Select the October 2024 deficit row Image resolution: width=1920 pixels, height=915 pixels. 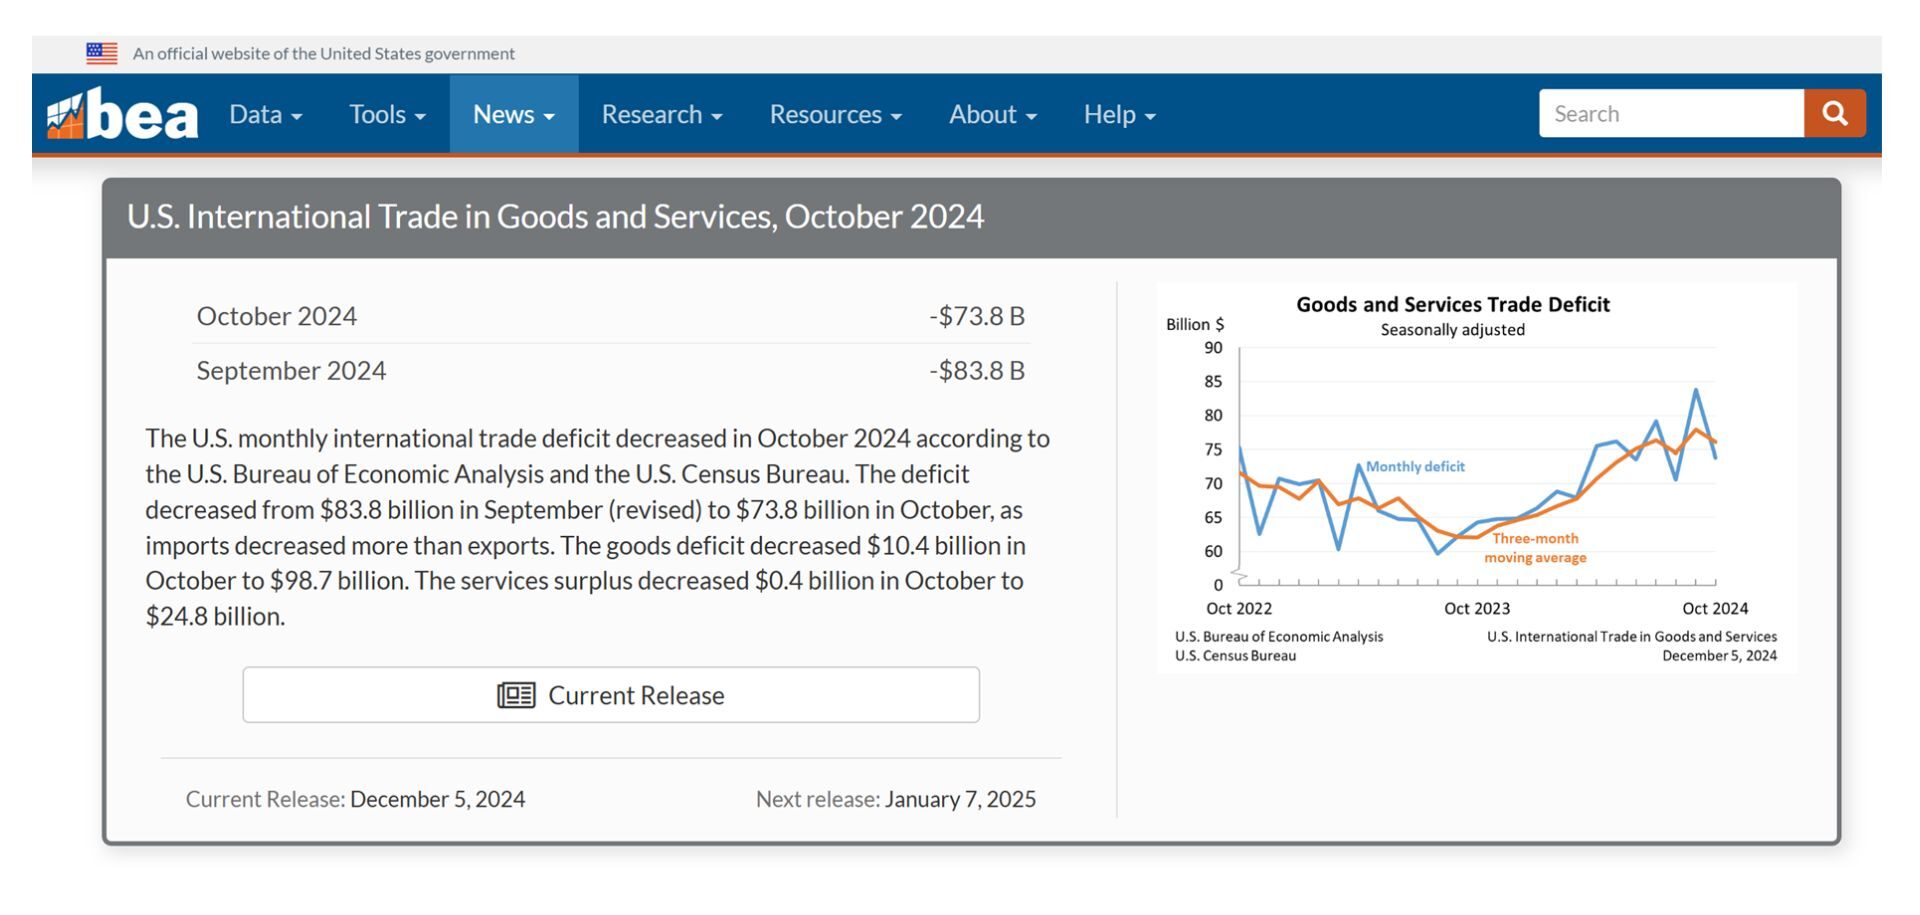(x=610, y=316)
